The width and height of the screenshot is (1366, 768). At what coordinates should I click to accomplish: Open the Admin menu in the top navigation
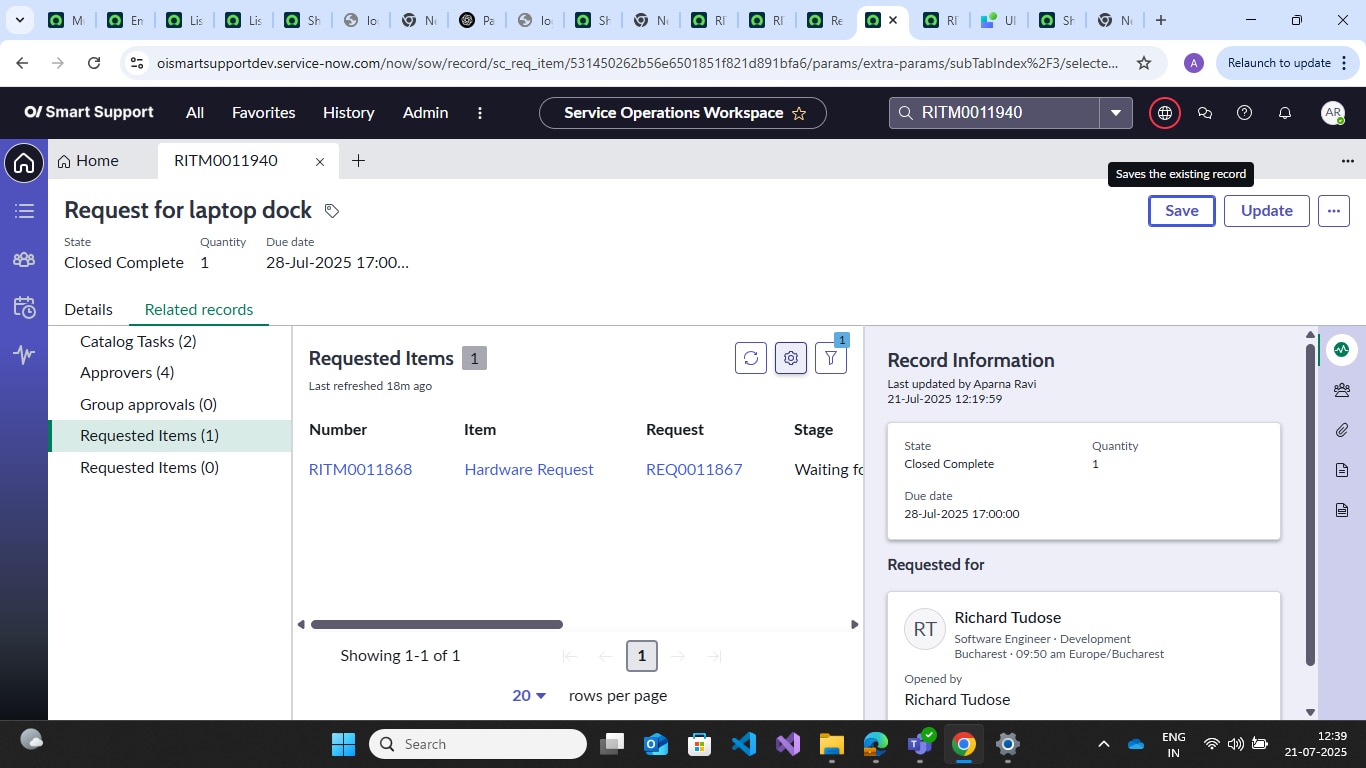[x=425, y=112]
